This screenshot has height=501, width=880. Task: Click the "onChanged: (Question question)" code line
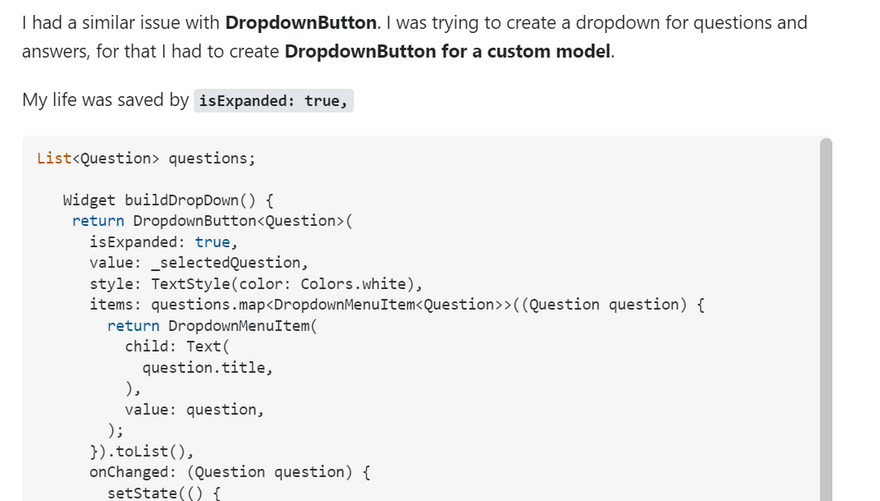click(x=229, y=472)
